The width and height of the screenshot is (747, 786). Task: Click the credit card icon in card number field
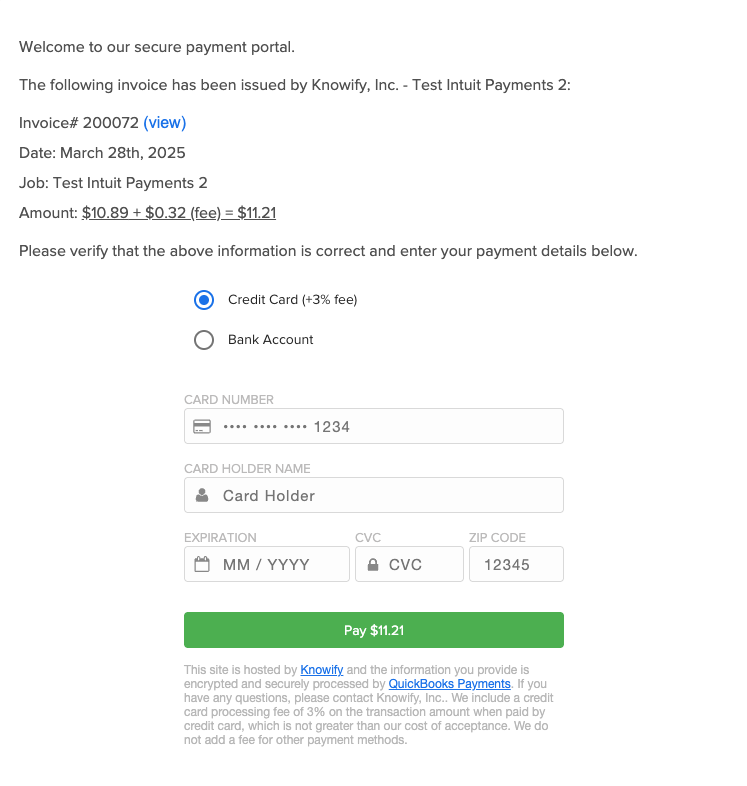point(202,426)
